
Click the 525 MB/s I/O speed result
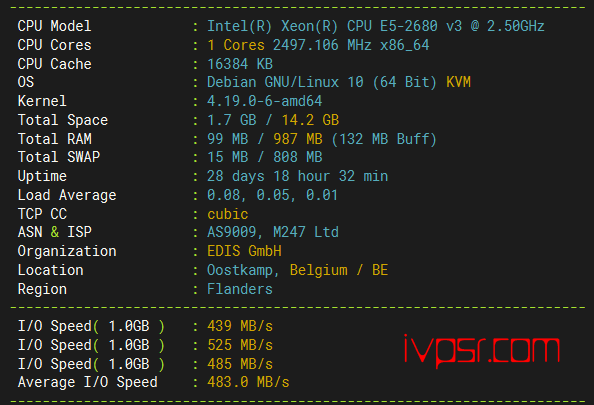coord(240,345)
